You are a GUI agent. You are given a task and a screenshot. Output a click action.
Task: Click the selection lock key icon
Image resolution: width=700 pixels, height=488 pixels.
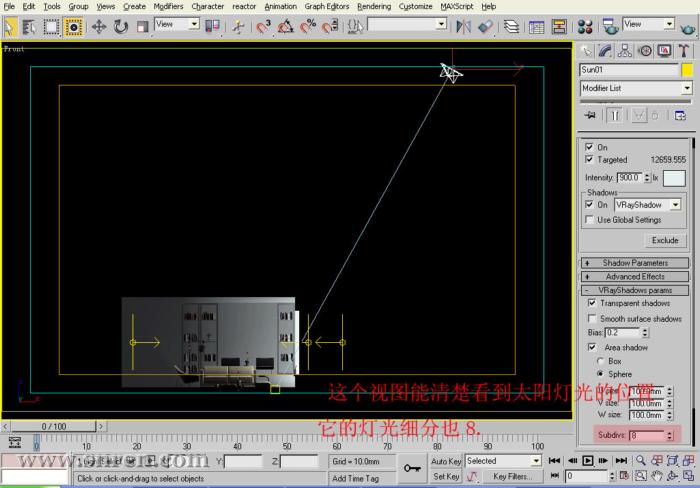pos(411,467)
